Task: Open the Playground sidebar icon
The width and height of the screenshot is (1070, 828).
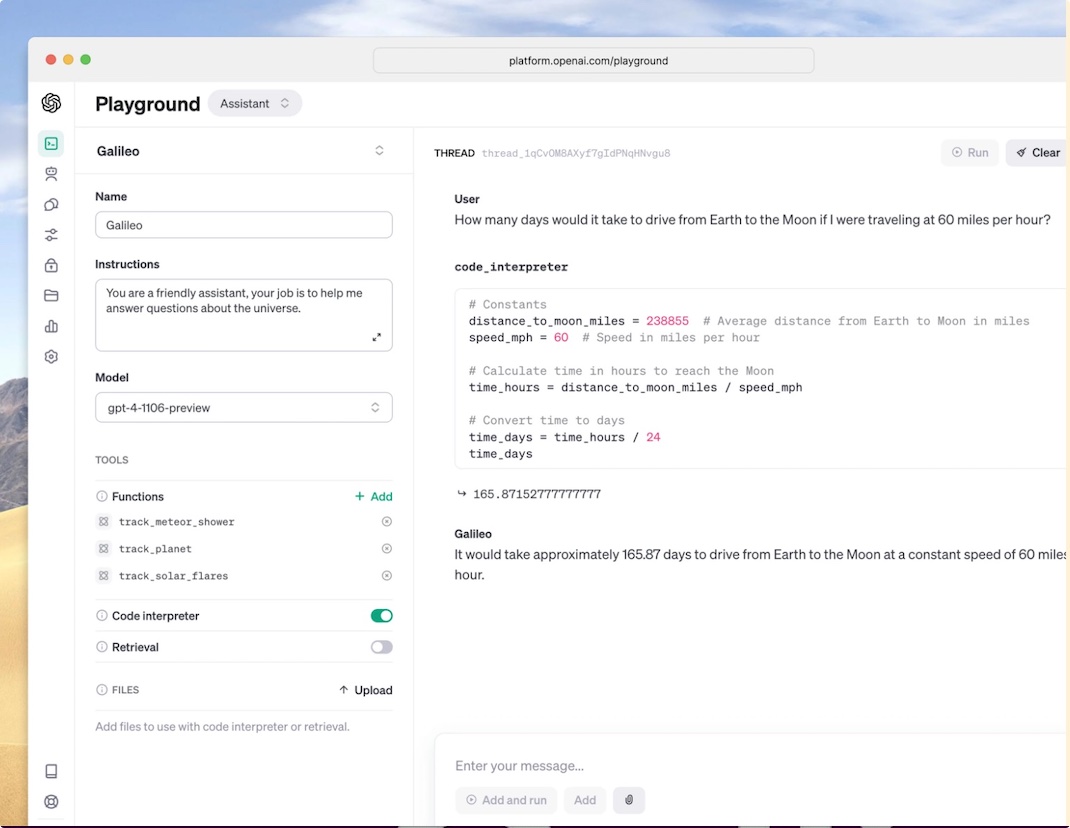Action: pos(51,143)
